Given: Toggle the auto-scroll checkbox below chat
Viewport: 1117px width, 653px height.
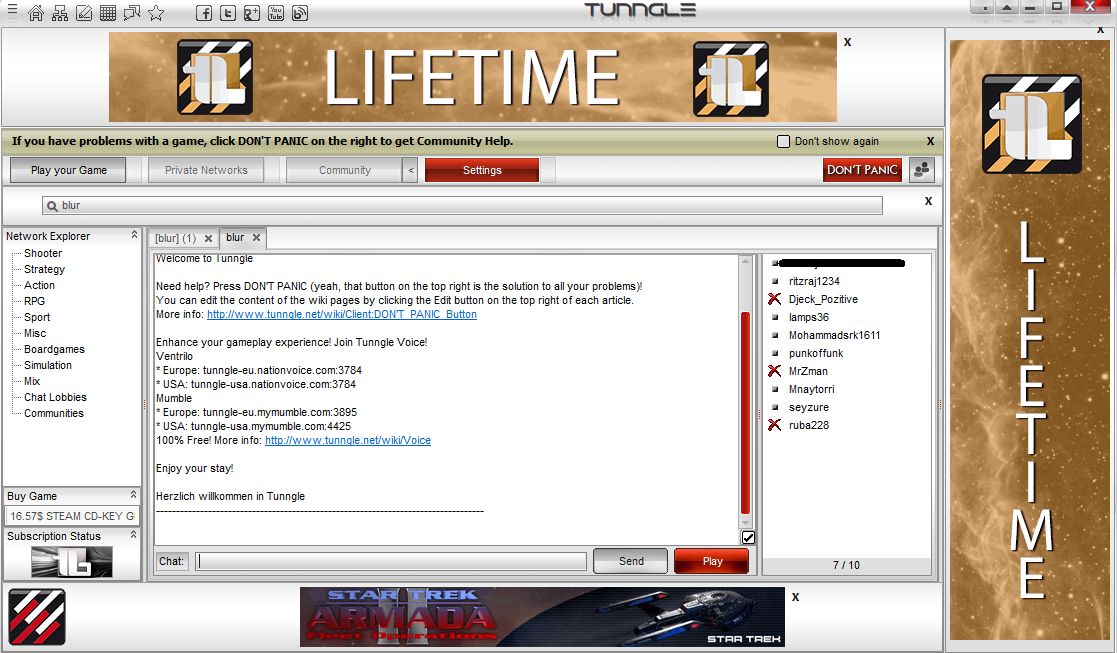Looking at the screenshot, I should (748, 538).
